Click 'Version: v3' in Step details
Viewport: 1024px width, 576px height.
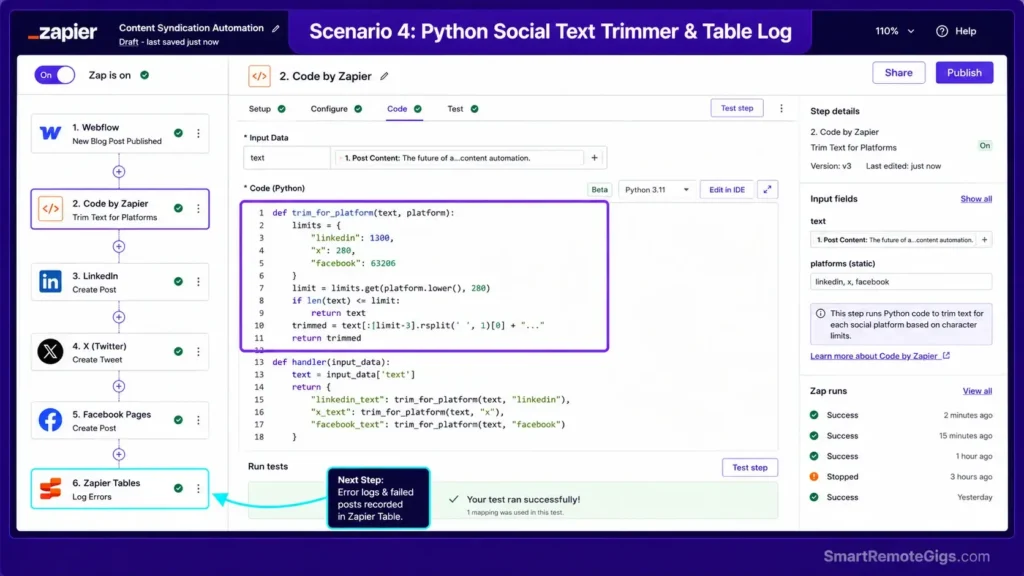coord(831,167)
